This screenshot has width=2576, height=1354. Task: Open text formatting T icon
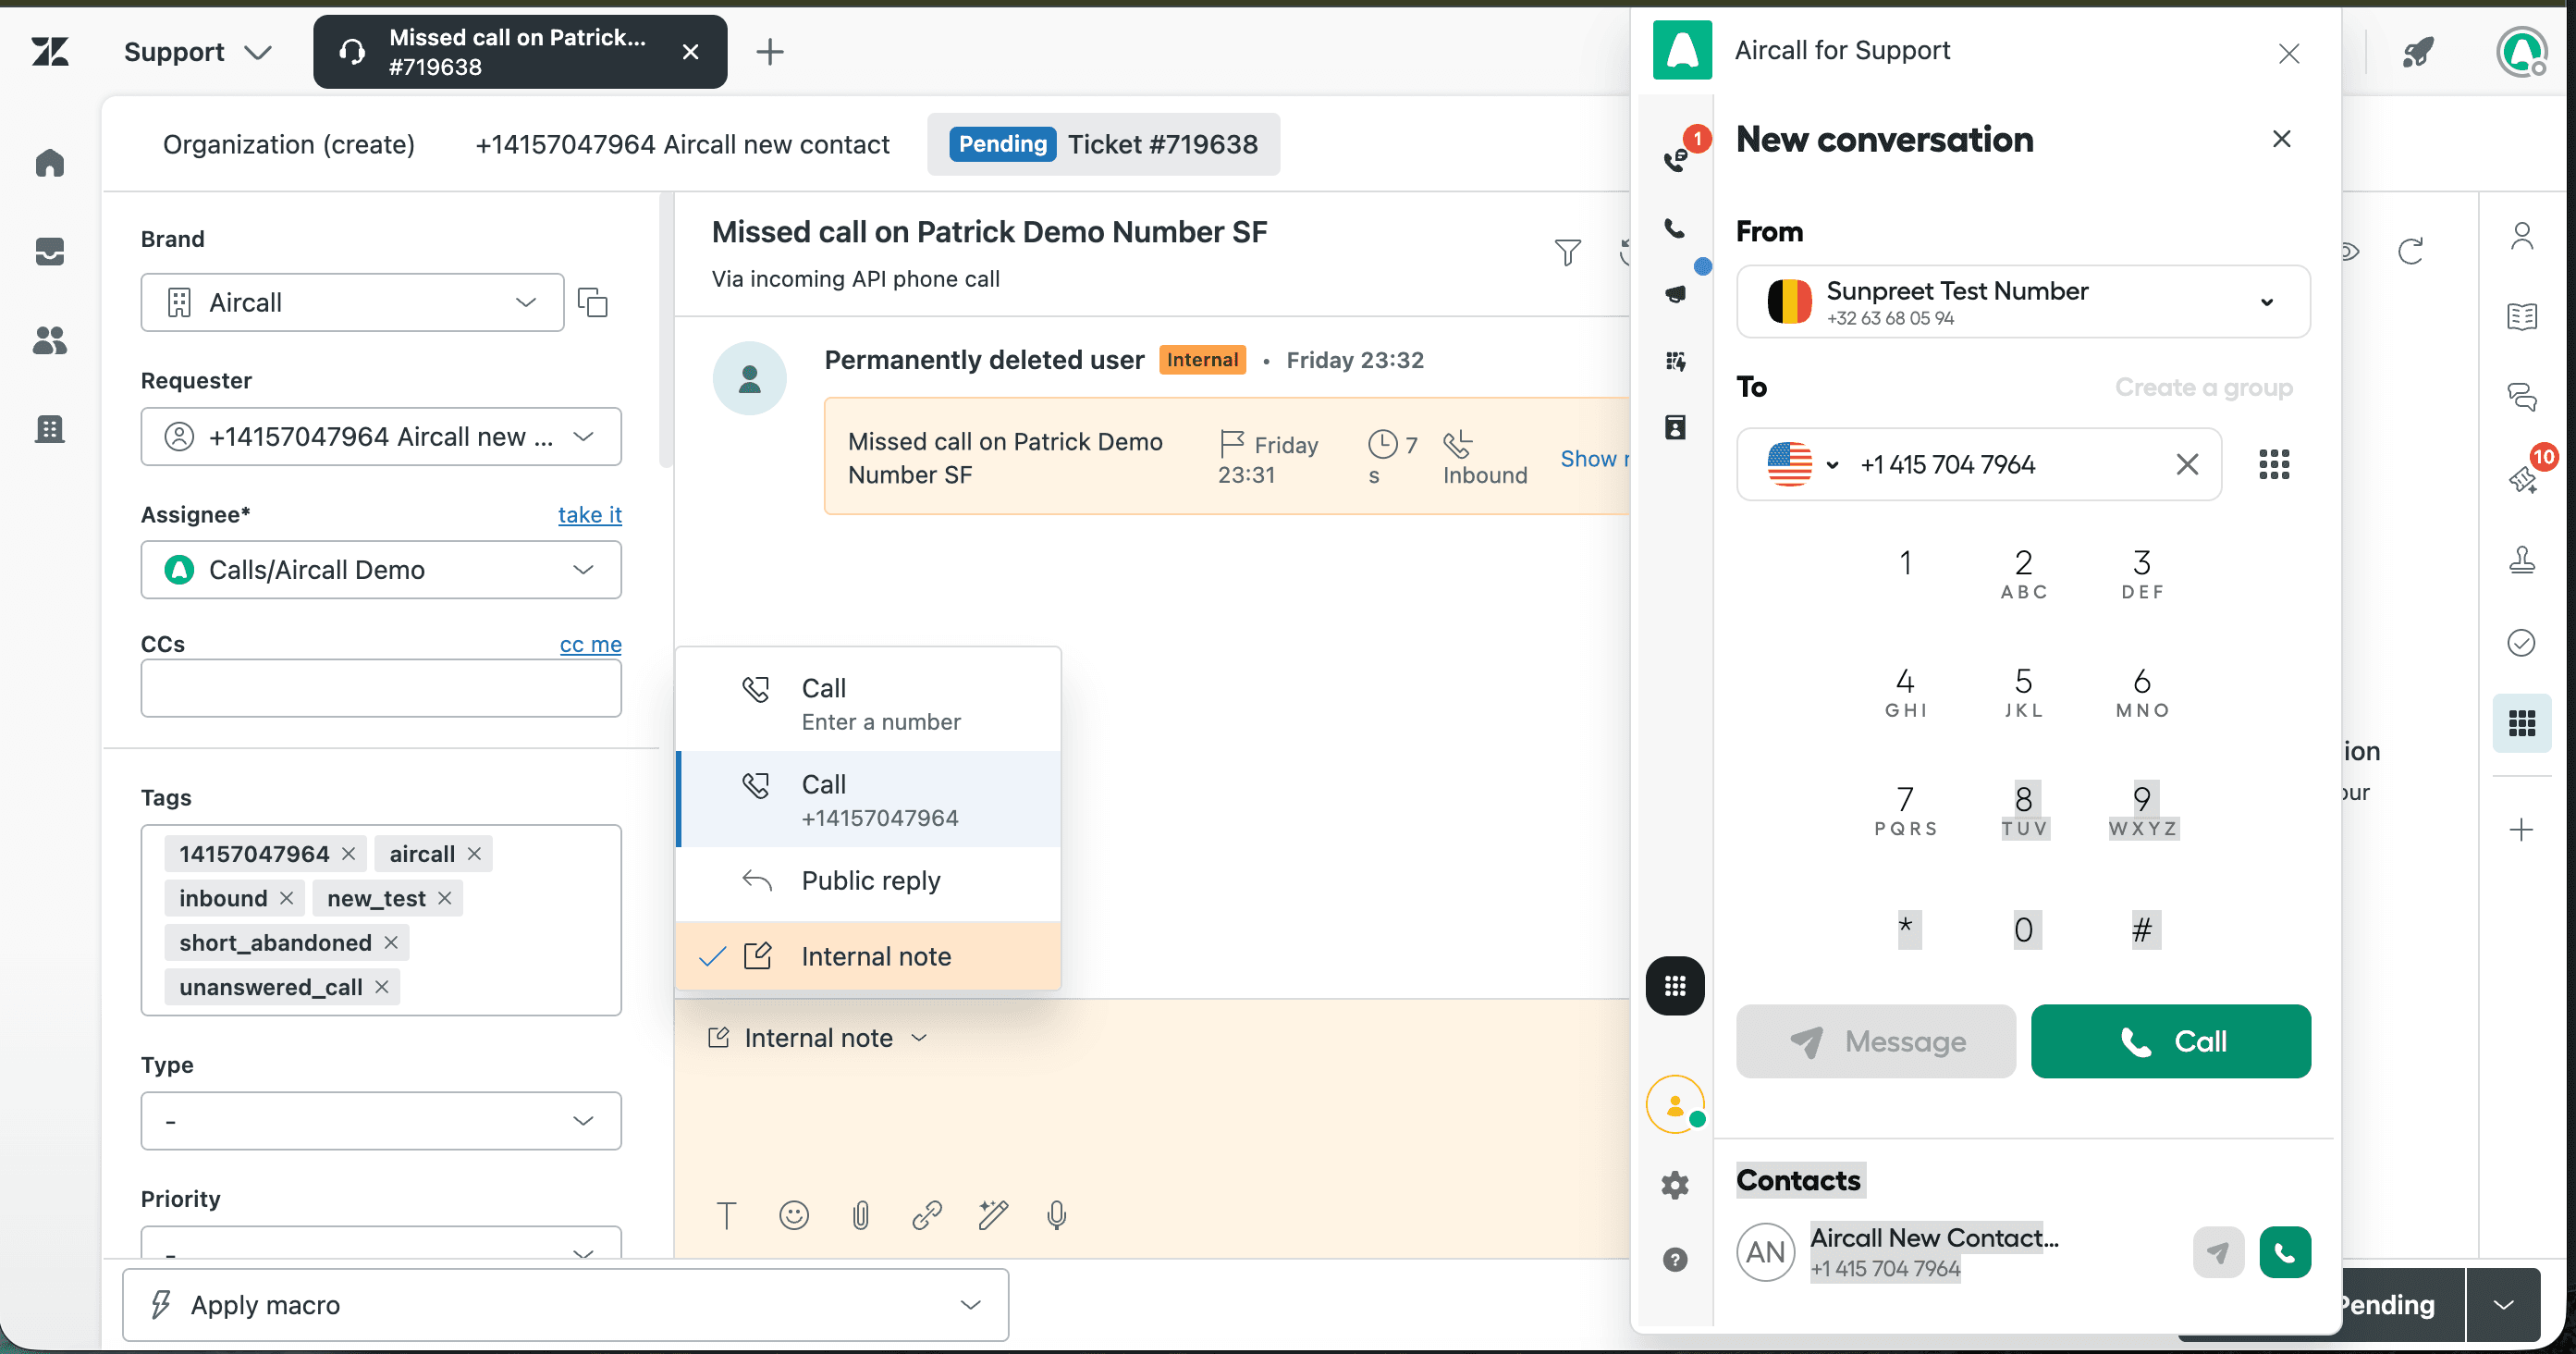click(x=727, y=1215)
